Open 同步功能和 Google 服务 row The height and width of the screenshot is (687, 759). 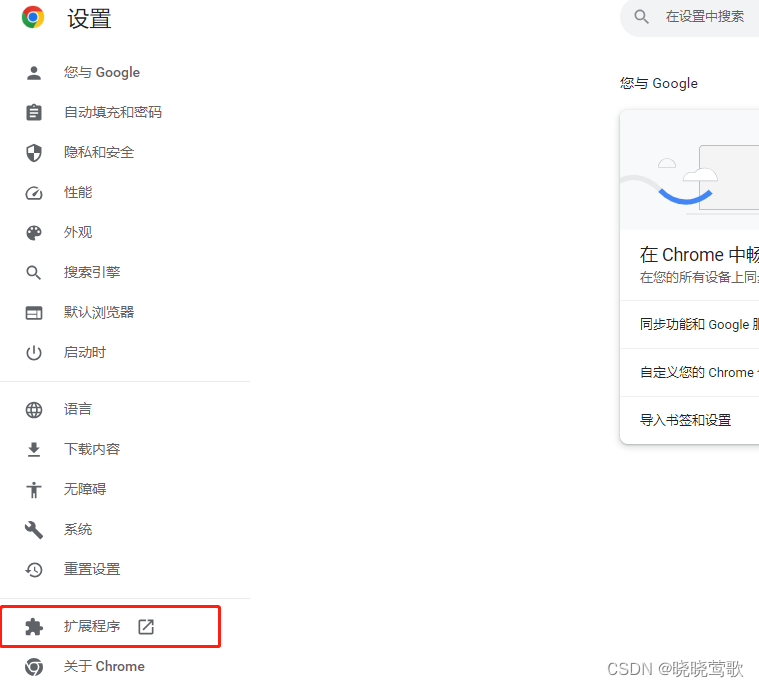coord(689,324)
